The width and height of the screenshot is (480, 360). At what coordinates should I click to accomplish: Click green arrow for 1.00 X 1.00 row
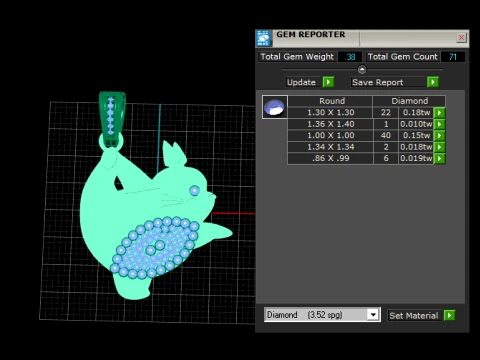coord(439,136)
